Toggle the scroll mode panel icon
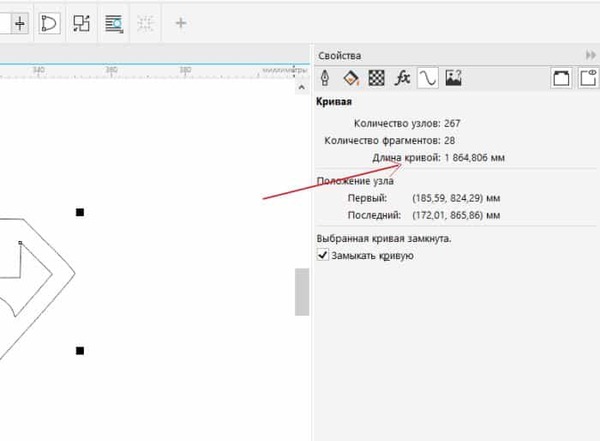600x441 pixels. (x=562, y=77)
